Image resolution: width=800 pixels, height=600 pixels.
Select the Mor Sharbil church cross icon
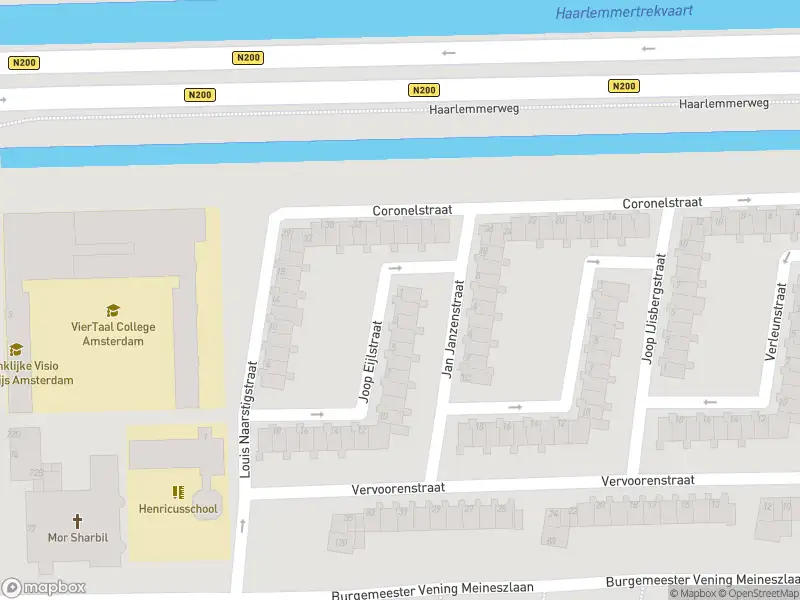pyautogui.click(x=77, y=520)
